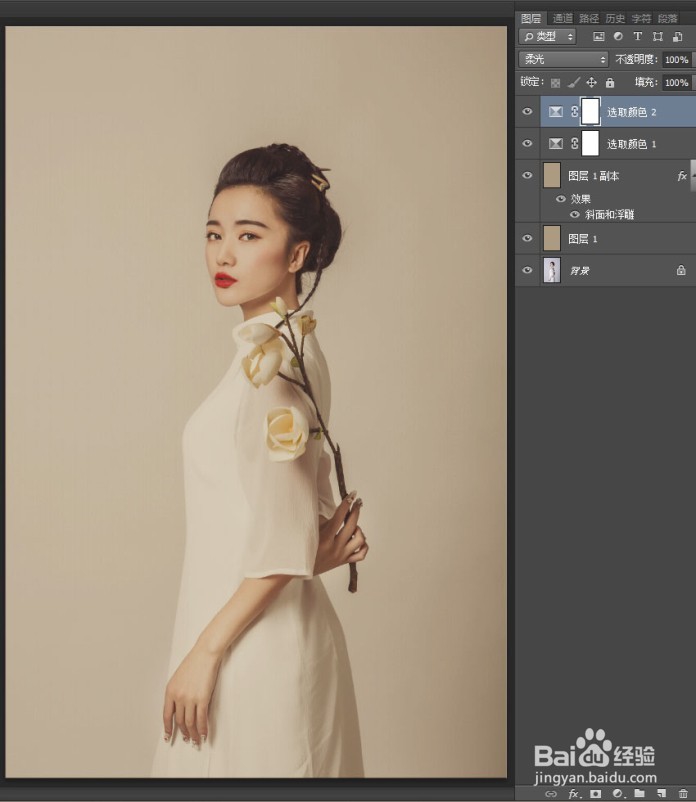Select the 图层 1 layer name
Screen dimensions: 696x802
[582, 239]
